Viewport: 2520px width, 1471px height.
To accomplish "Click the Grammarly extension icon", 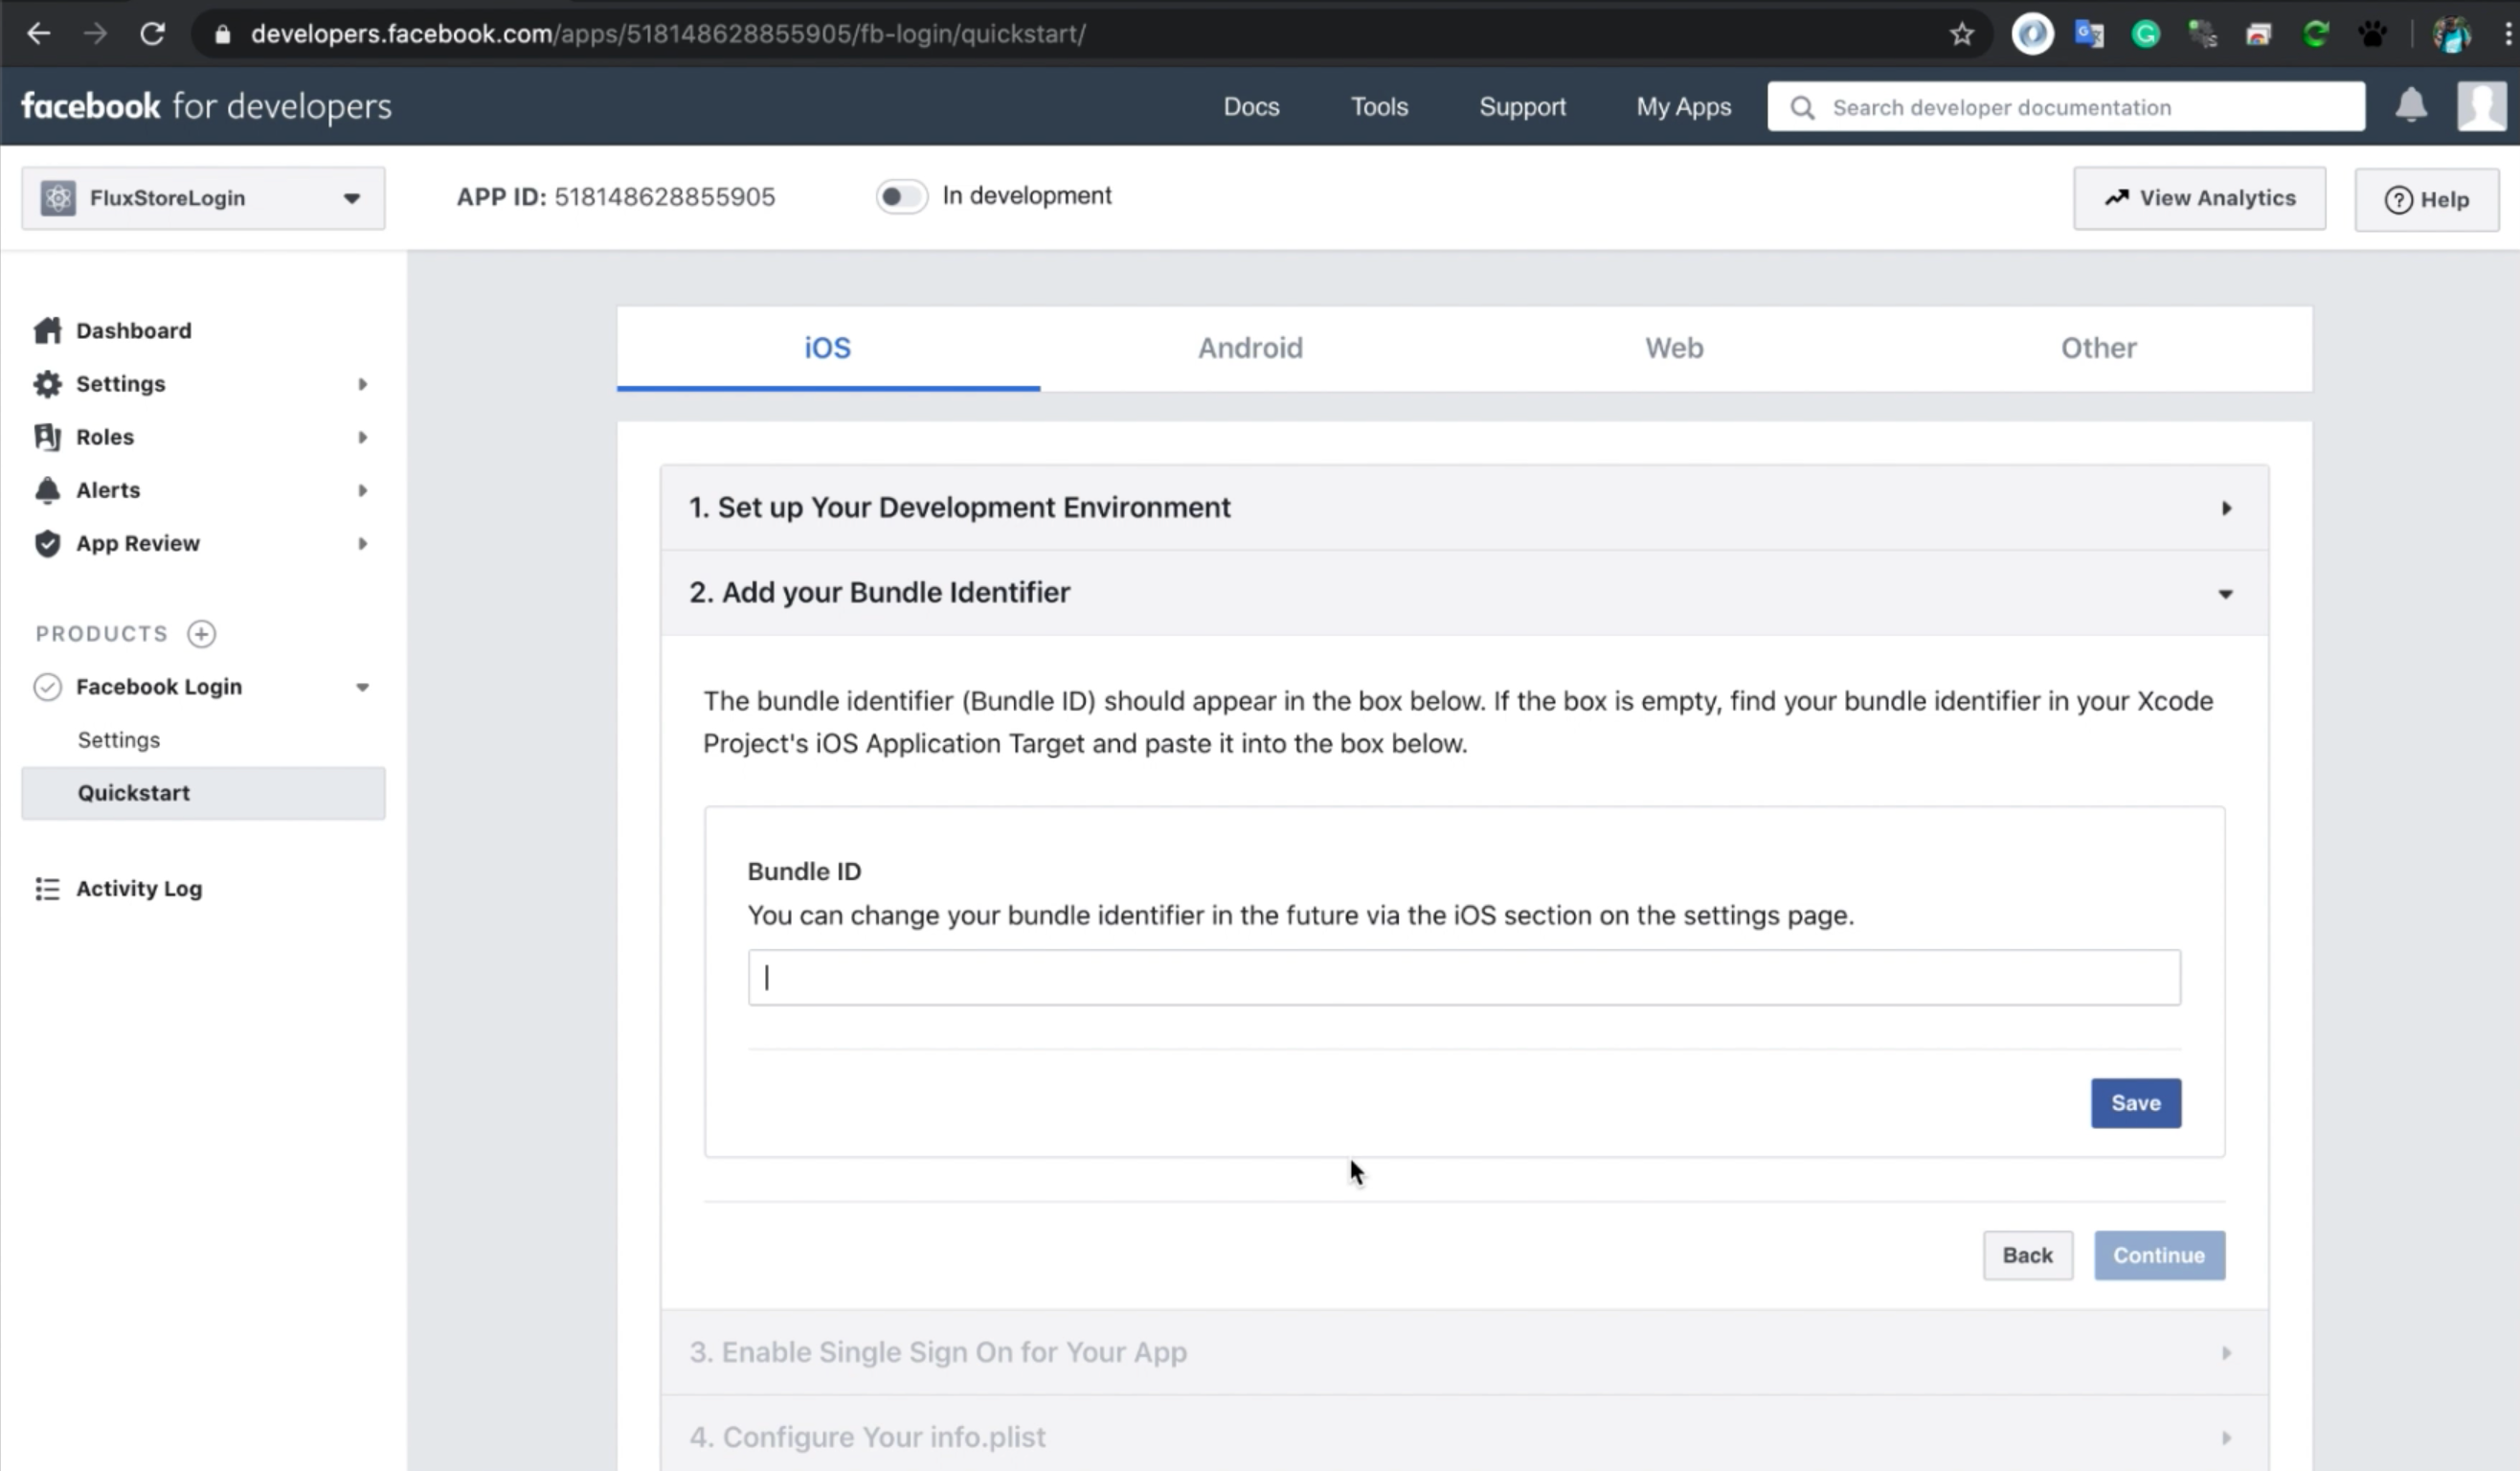I will click(x=2145, y=34).
